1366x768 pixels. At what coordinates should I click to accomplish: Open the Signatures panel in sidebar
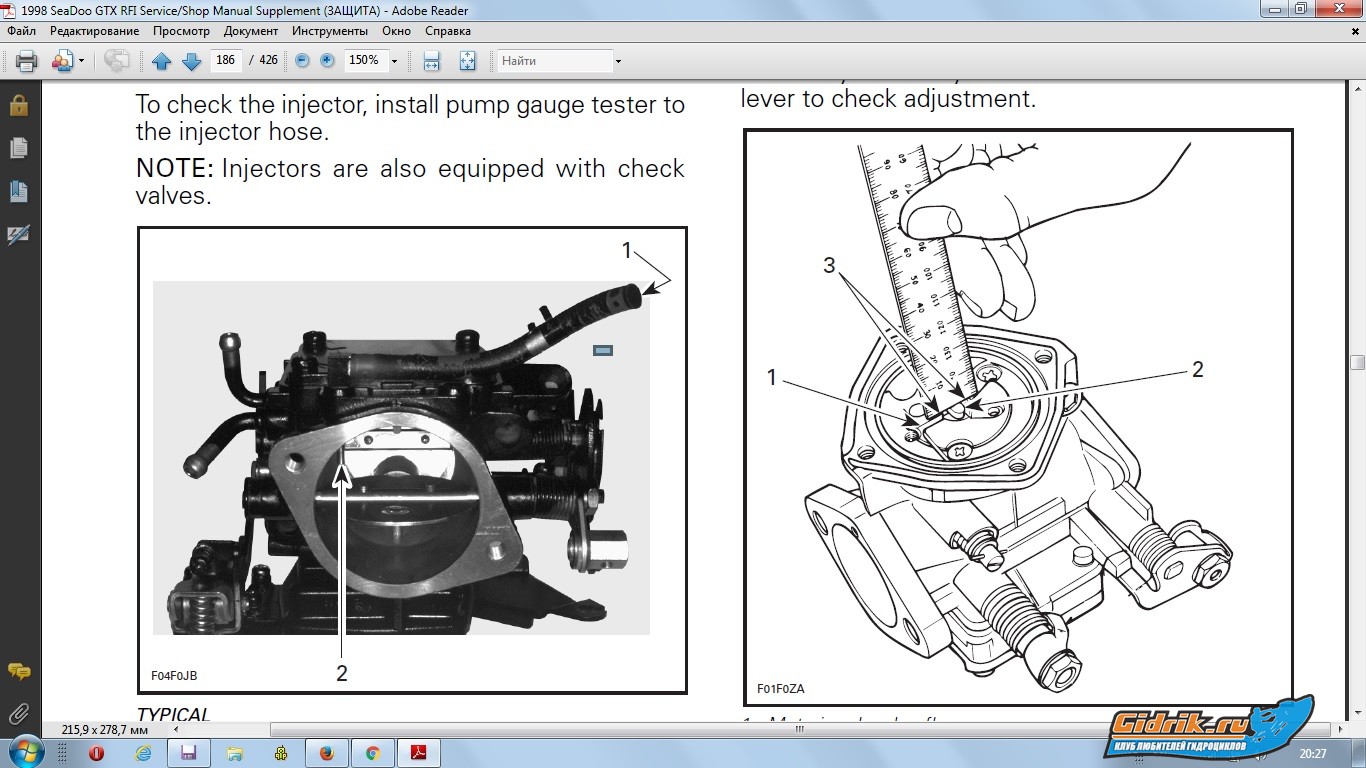[18, 234]
